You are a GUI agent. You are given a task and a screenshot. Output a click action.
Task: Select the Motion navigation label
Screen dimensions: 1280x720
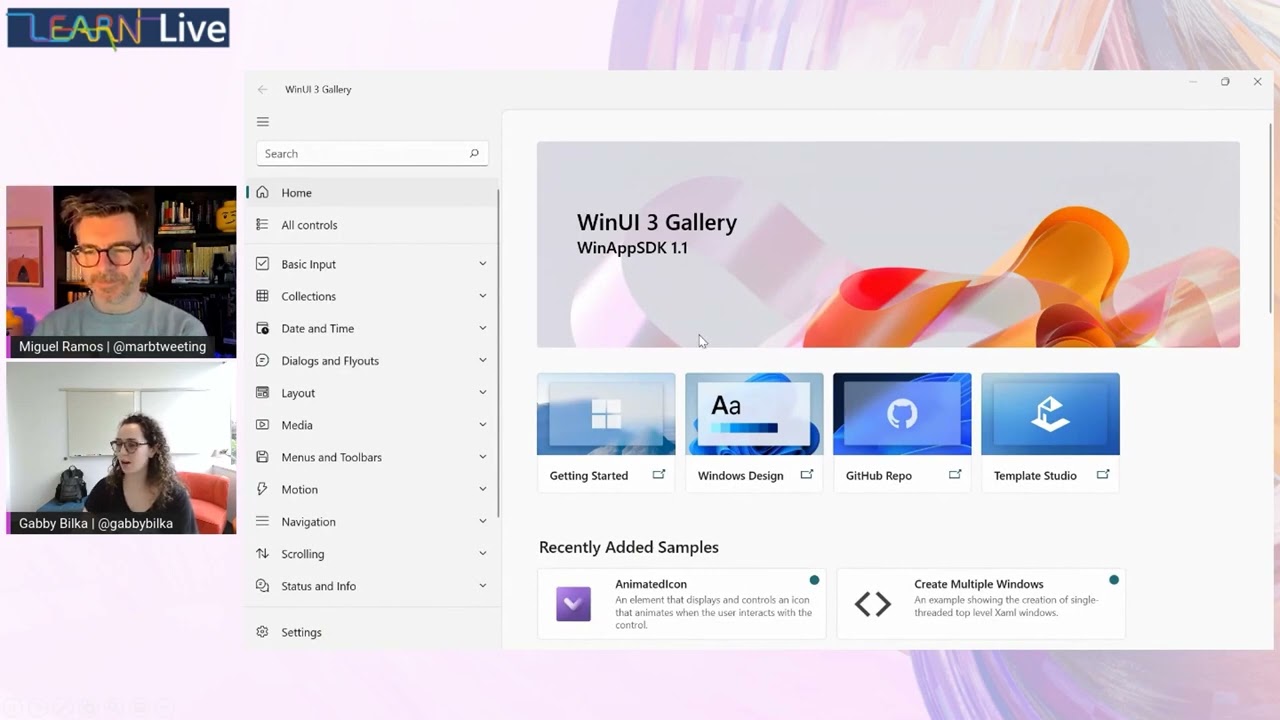pos(299,489)
